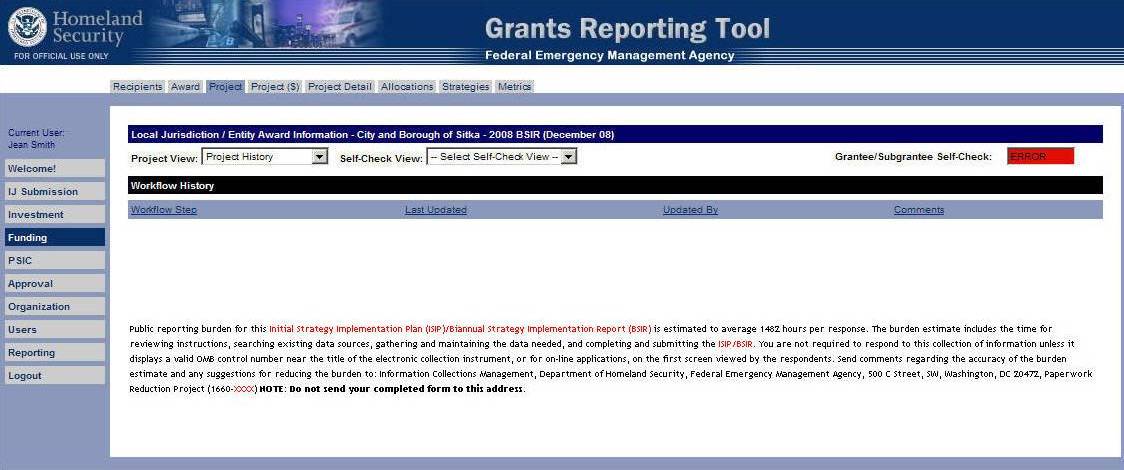Go to Approval in the sidebar
1124x470 pixels.
point(54,283)
